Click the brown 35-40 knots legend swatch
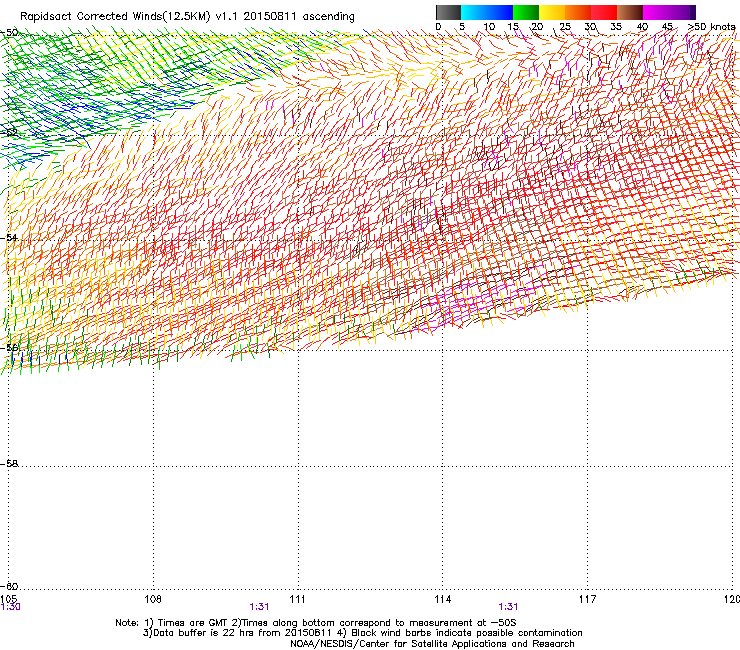Viewport: 740px width, 650px height. coord(630,12)
